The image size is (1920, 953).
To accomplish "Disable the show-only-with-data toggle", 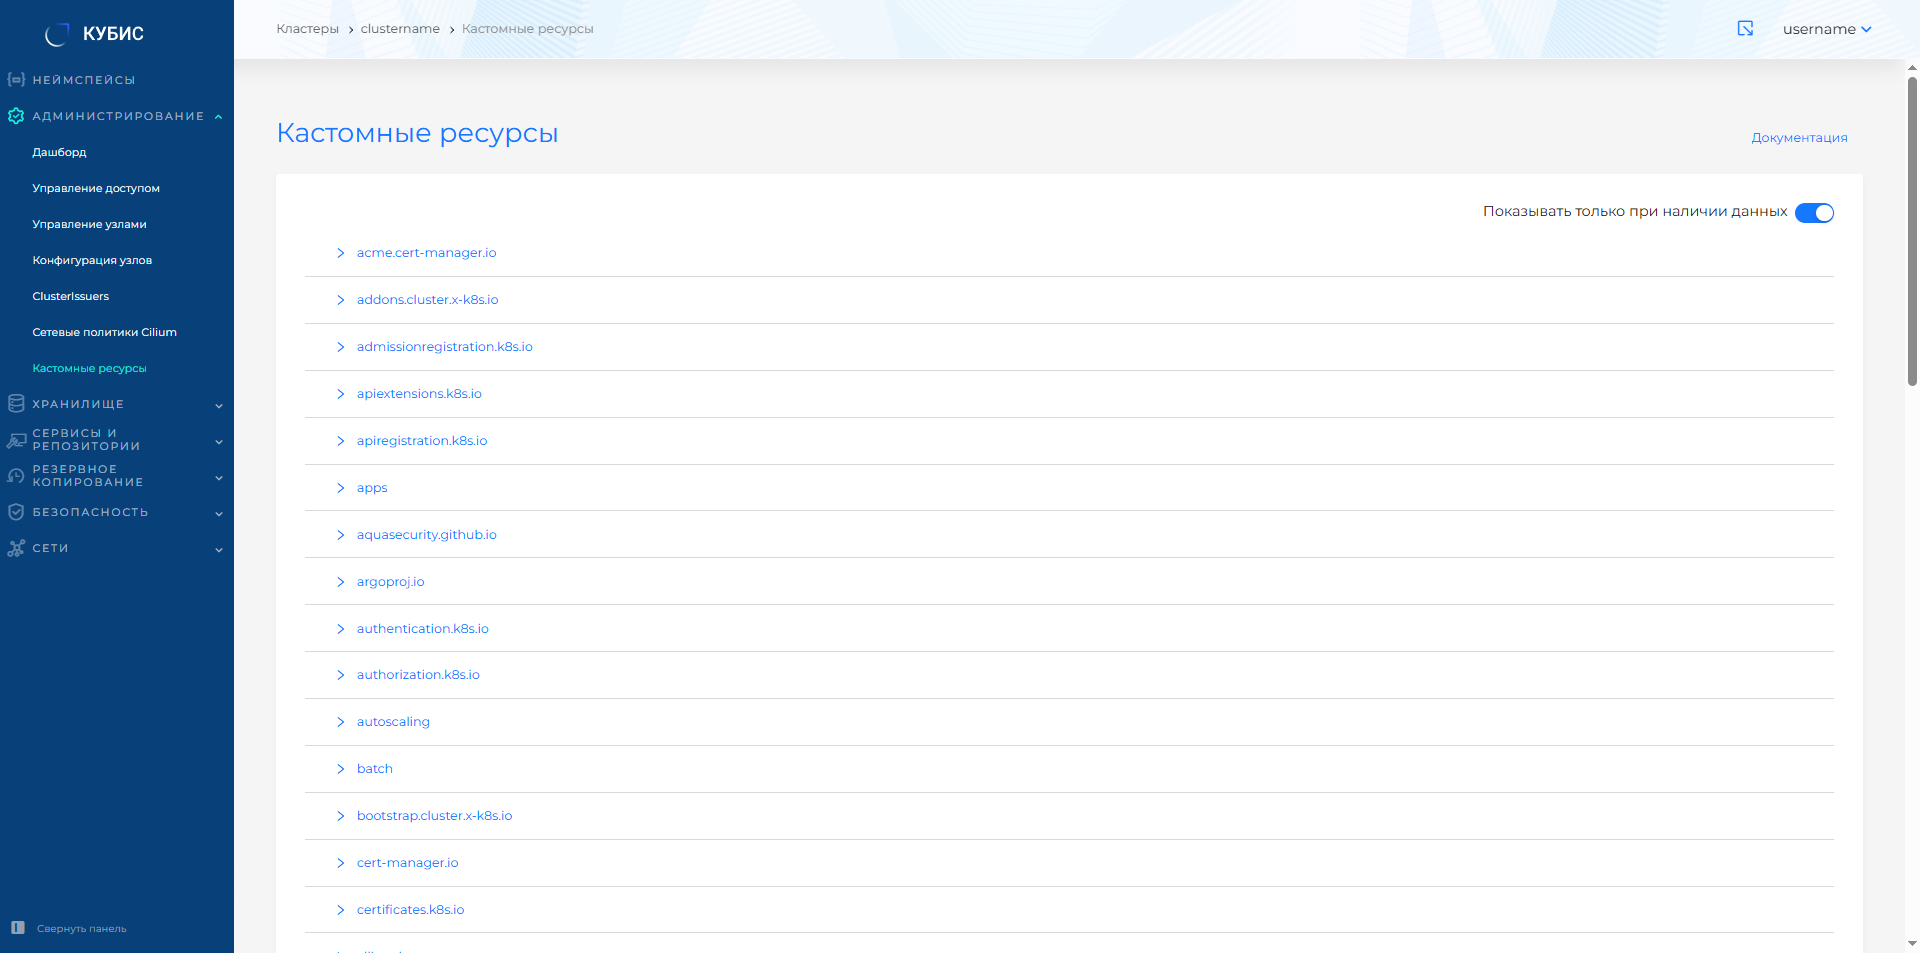I will pos(1814,213).
